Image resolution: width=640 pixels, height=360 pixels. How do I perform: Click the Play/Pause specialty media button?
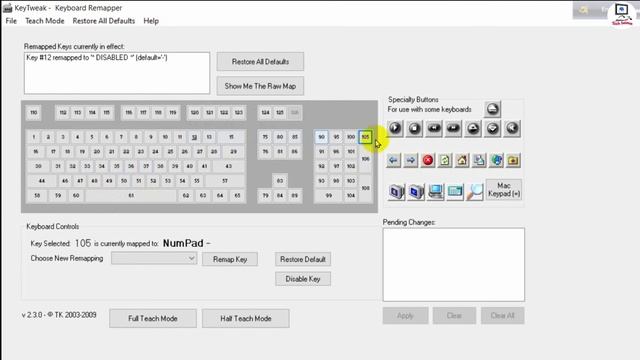point(395,129)
